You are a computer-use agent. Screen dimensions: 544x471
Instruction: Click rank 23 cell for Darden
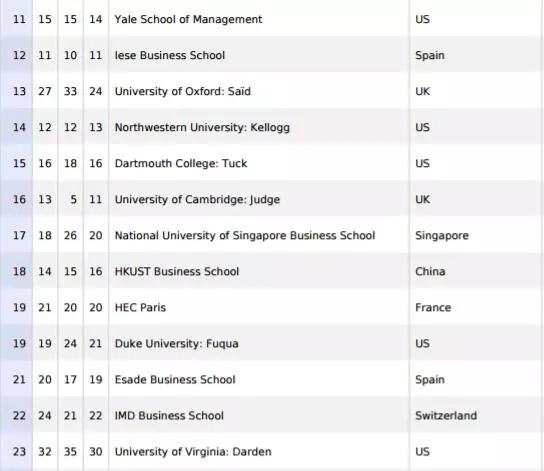[19, 452]
